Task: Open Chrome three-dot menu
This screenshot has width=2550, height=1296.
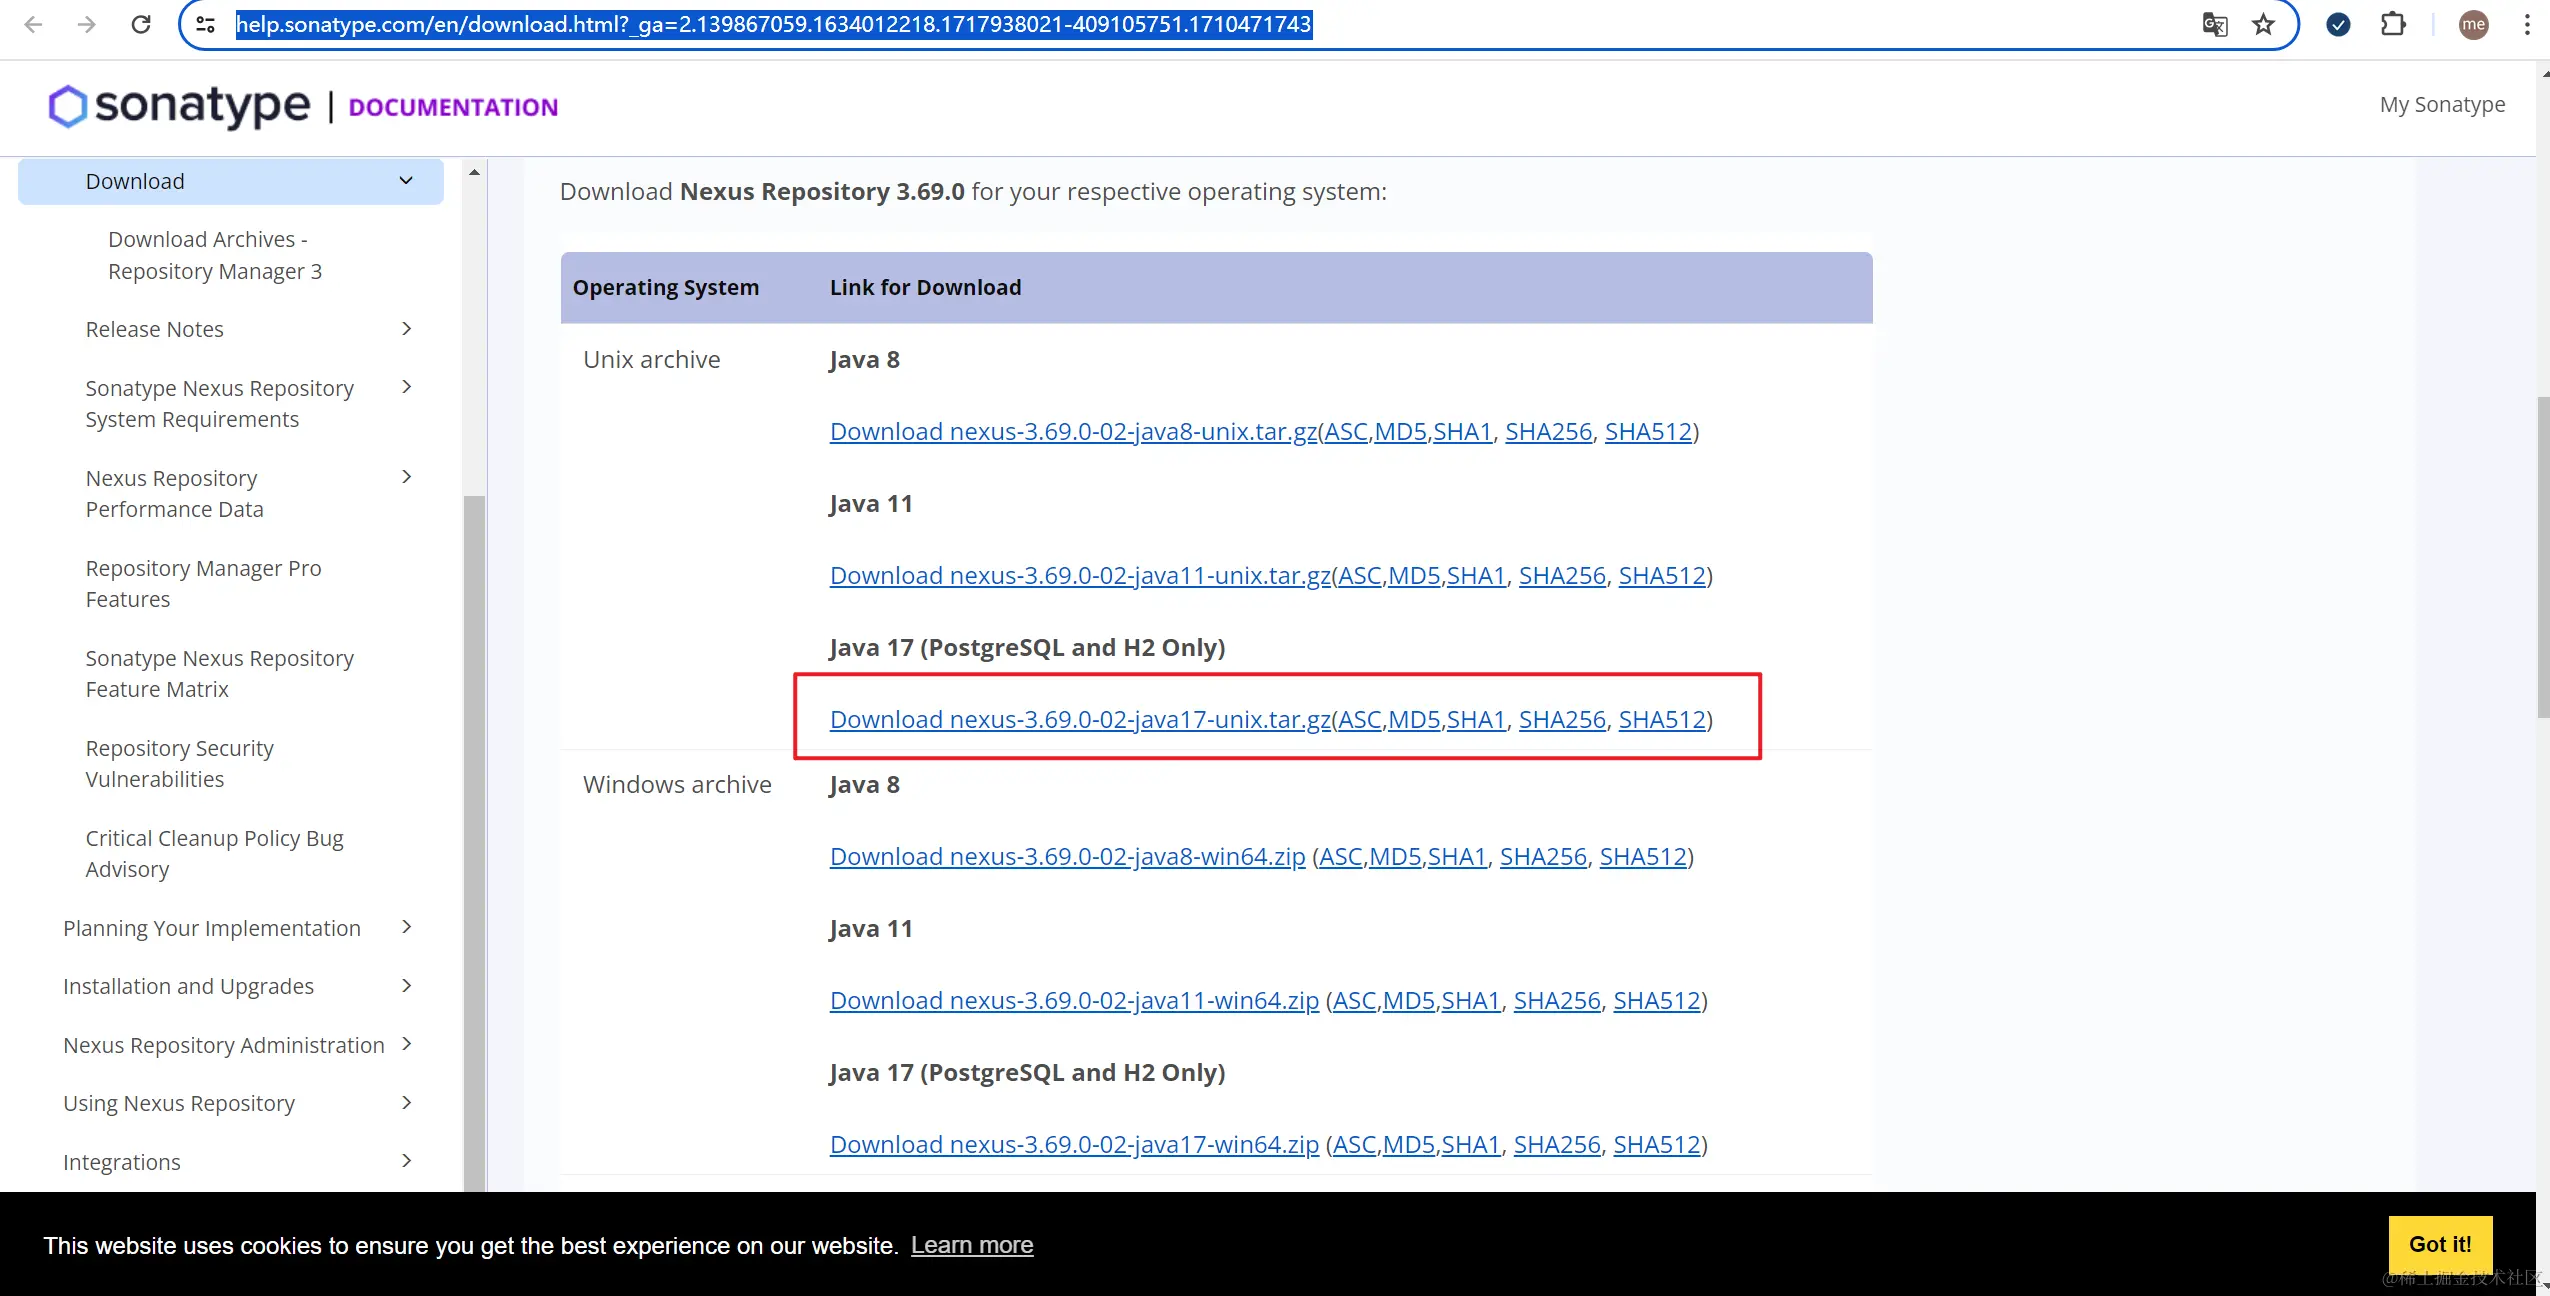Action: tap(2526, 24)
